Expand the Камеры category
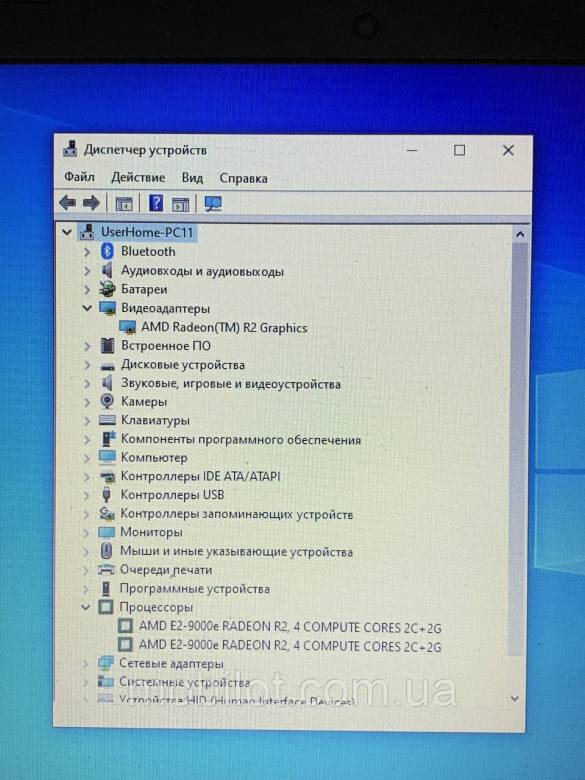 point(87,402)
